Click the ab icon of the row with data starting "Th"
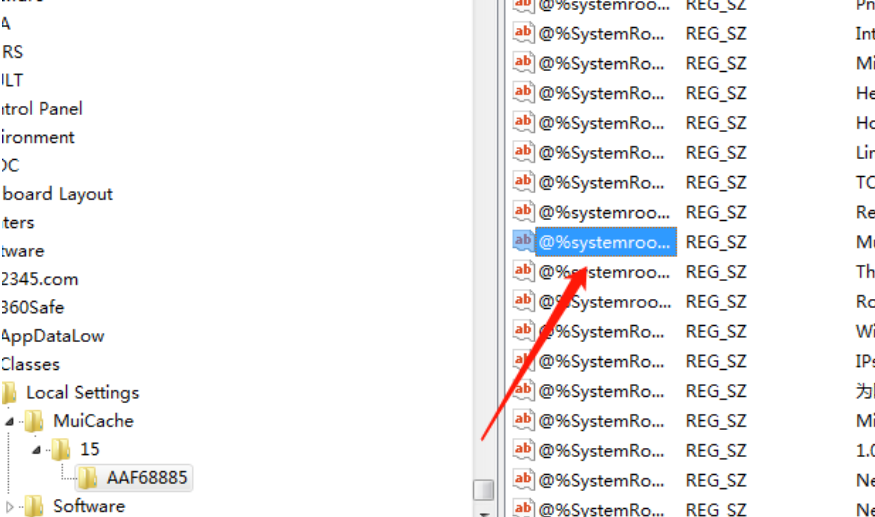Image resolution: width=875 pixels, height=517 pixels. click(523, 271)
